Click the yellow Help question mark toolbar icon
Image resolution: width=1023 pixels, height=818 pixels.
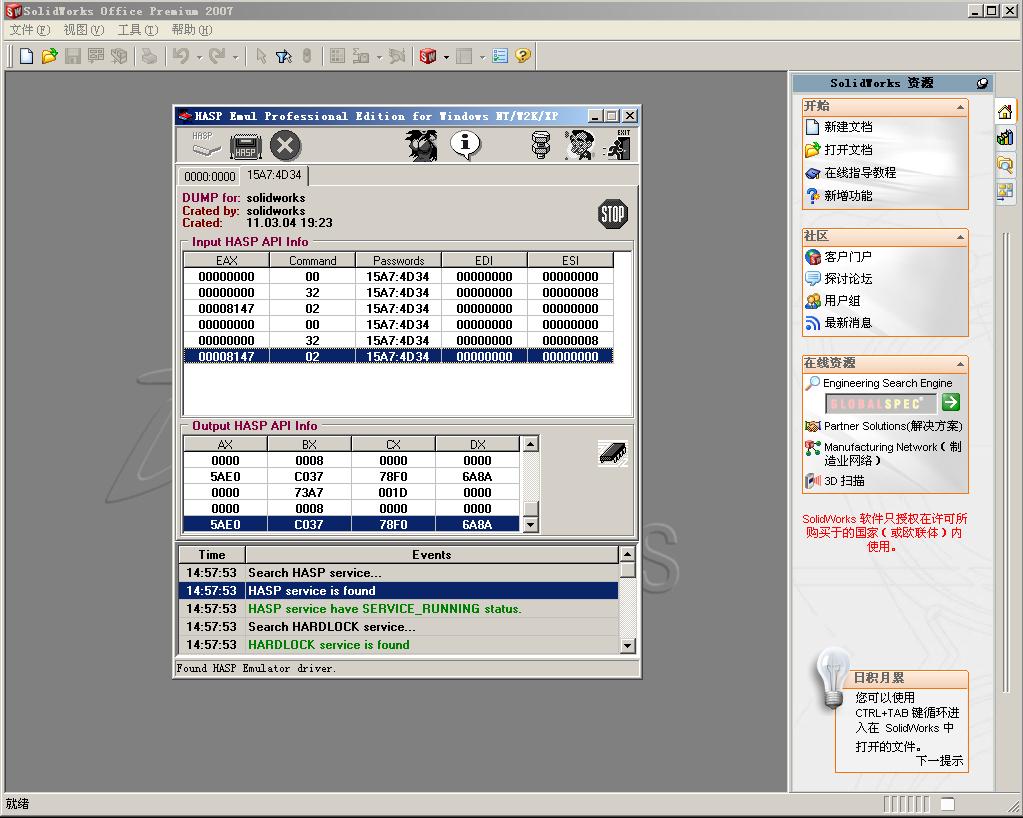point(523,56)
